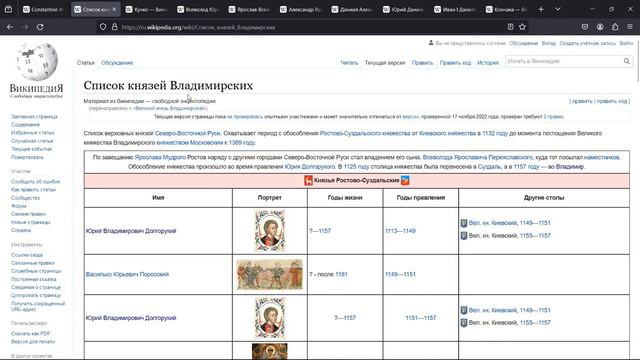Click first Юрий Долгорукий portrait thumbnail
This screenshot has height=360, width=640.
tap(270, 231)
